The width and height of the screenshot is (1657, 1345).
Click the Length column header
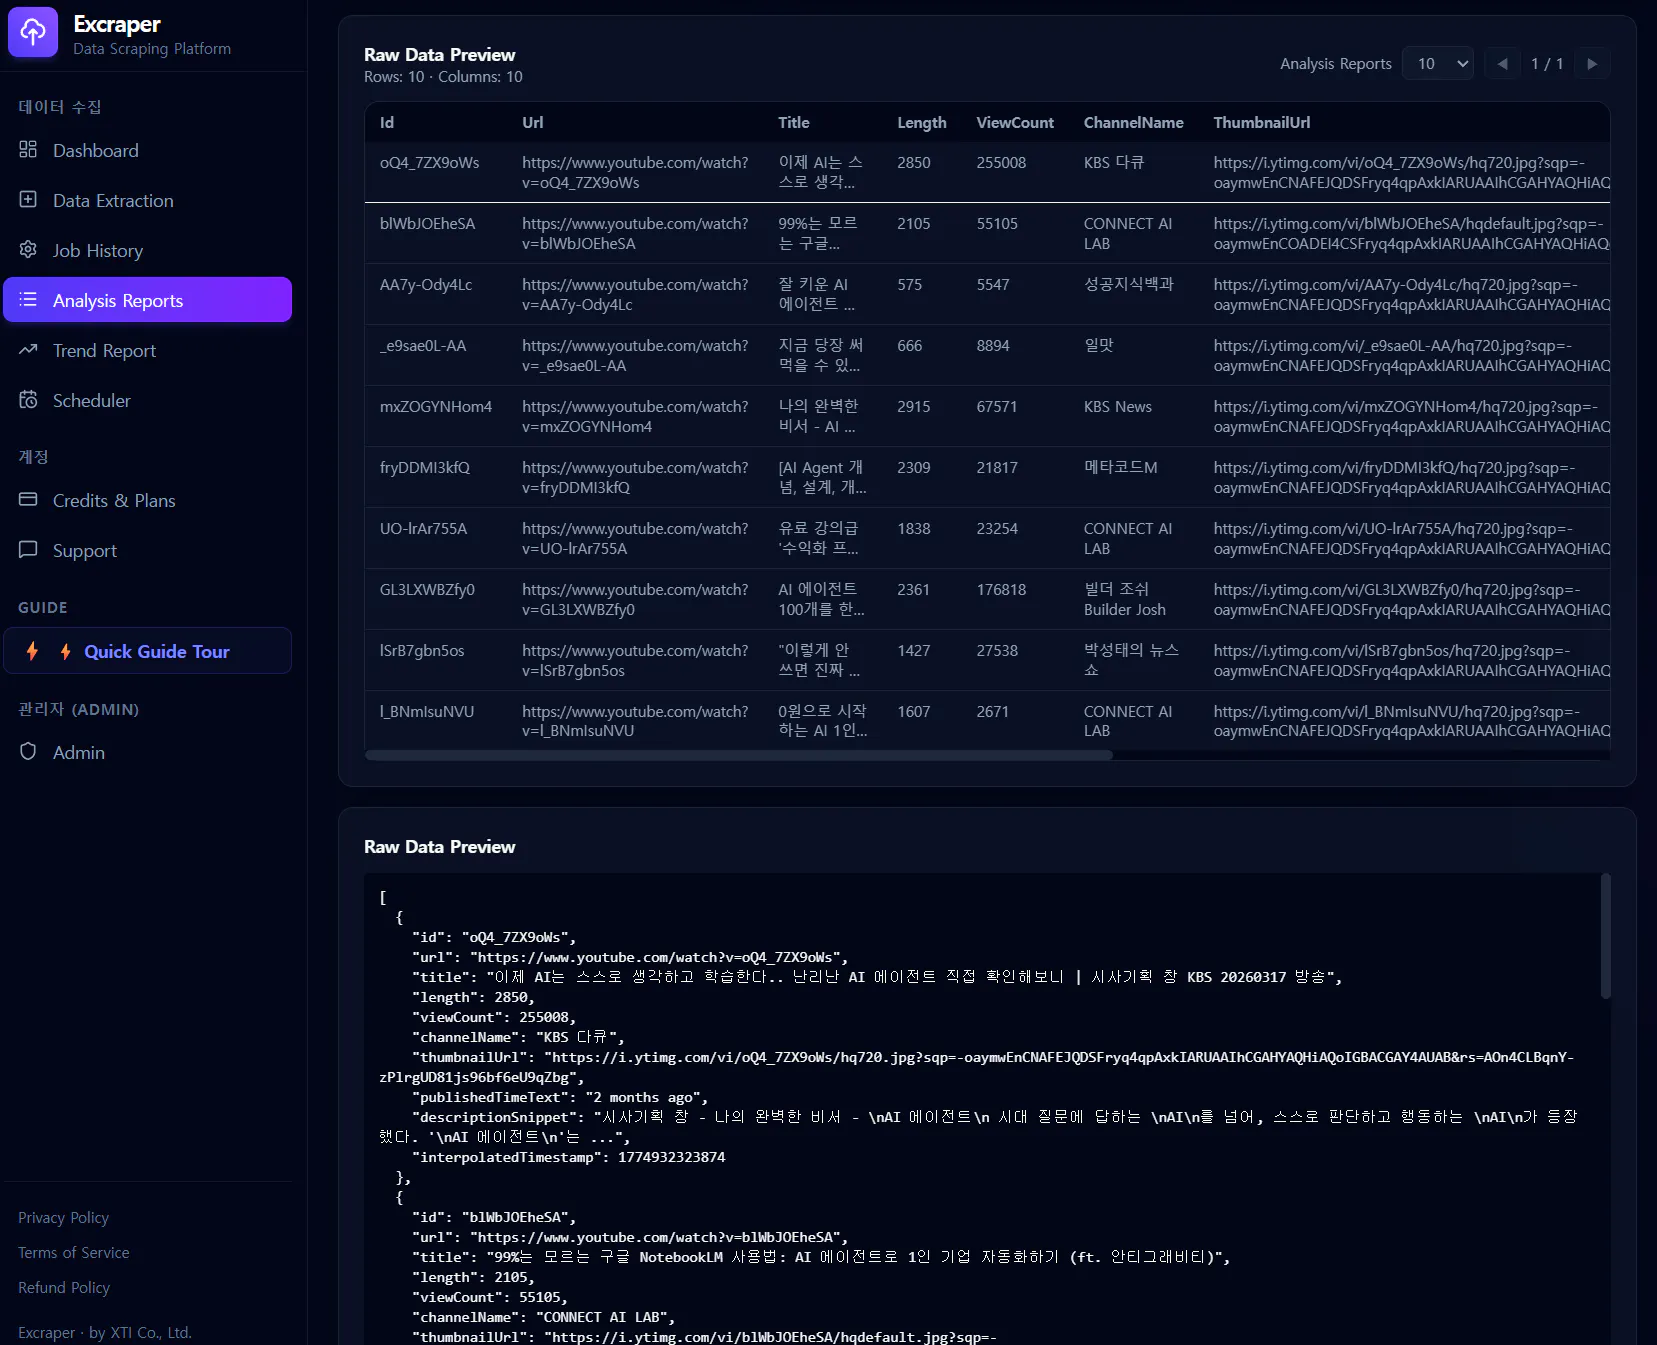(x=922, y=122)
